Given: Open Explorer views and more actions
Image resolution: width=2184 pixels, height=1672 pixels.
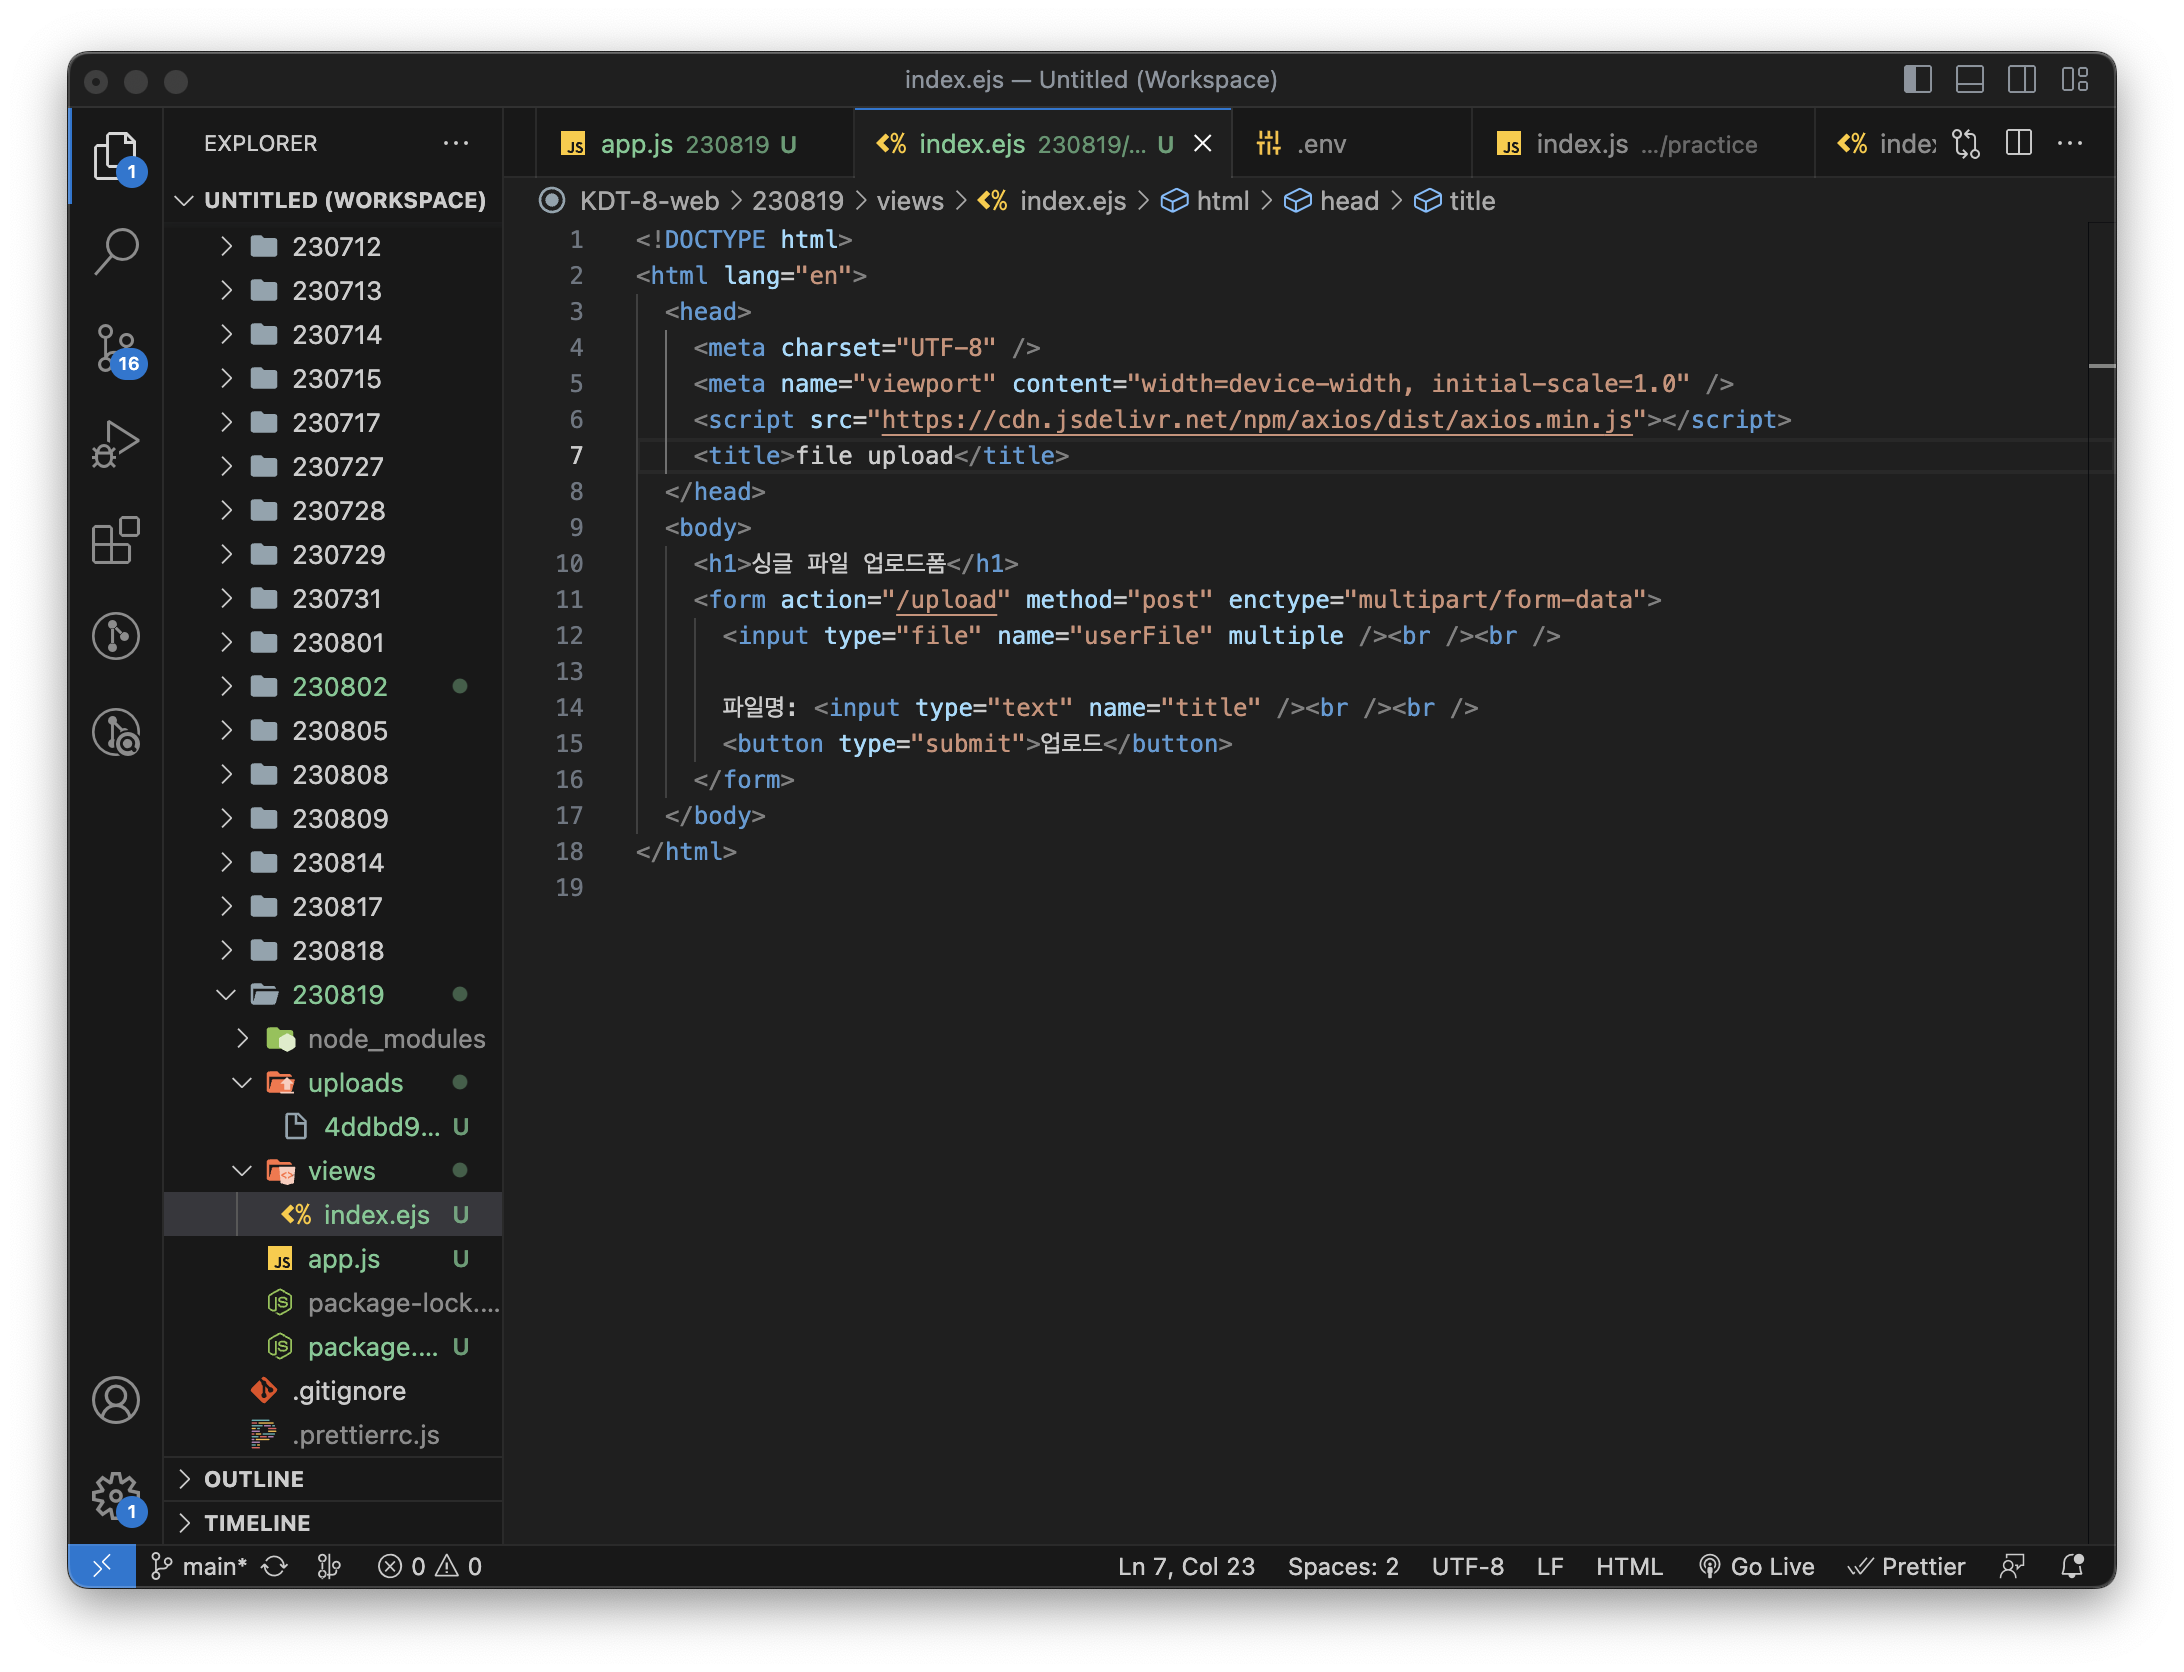Looking at the screenshot, I should (x=456, y=143).
